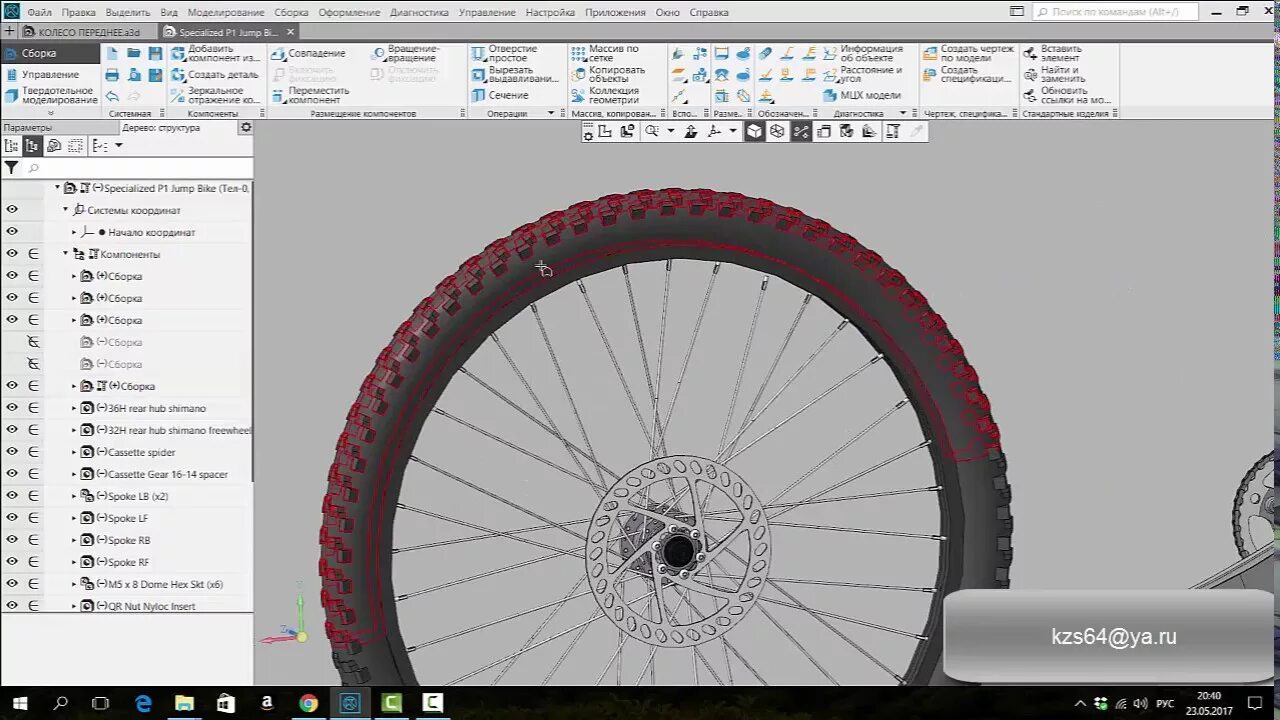Open the Операции panel dropdown arrow

pos(551,114)
